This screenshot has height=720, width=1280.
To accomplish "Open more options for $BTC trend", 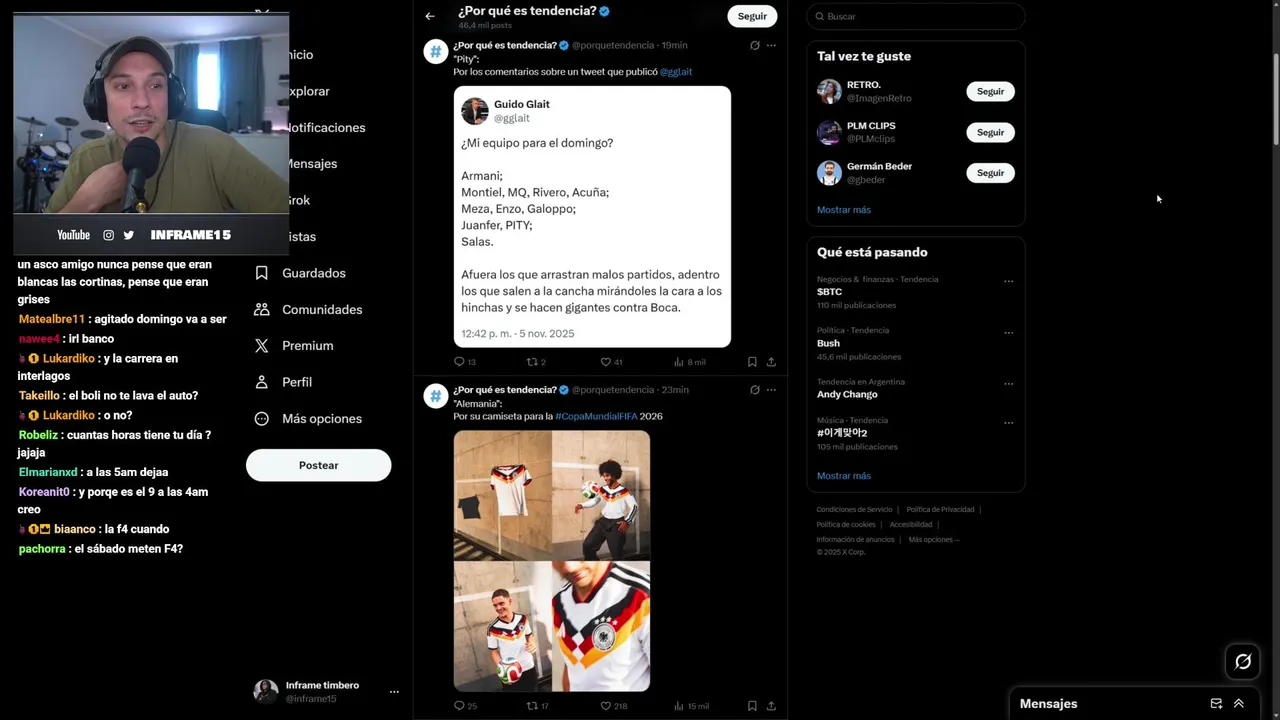I will click(1008, 281).
